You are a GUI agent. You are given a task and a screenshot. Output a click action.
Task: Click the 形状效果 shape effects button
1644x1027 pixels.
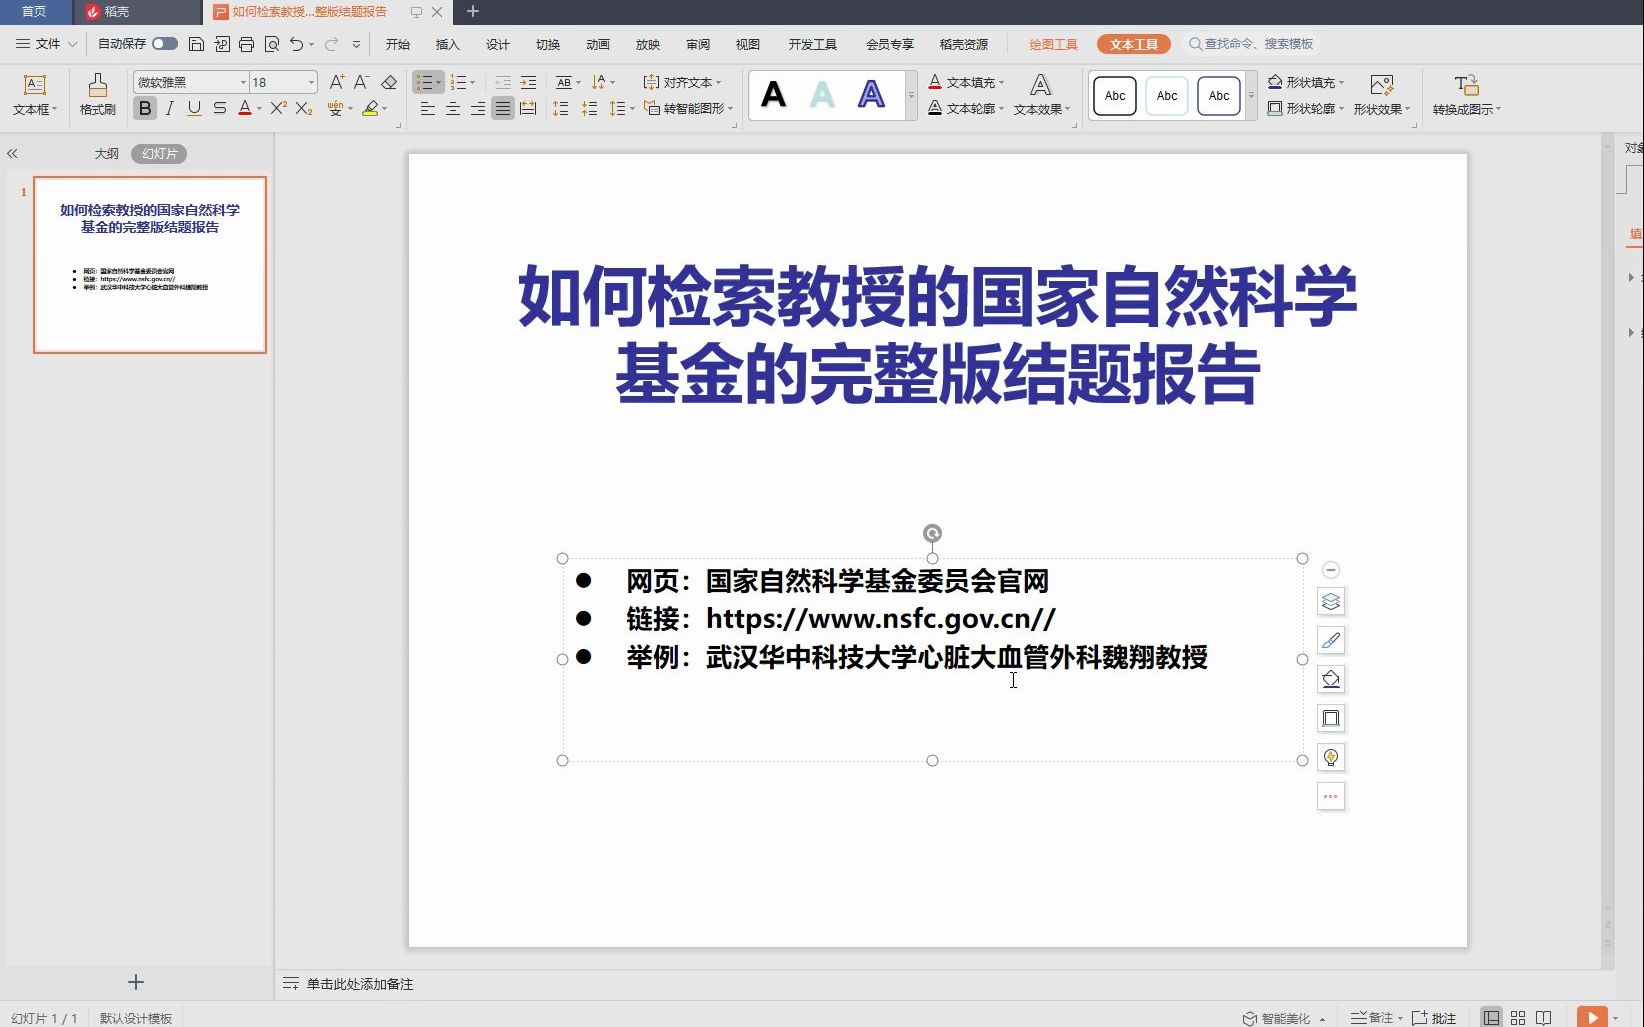coord(1382,95)
